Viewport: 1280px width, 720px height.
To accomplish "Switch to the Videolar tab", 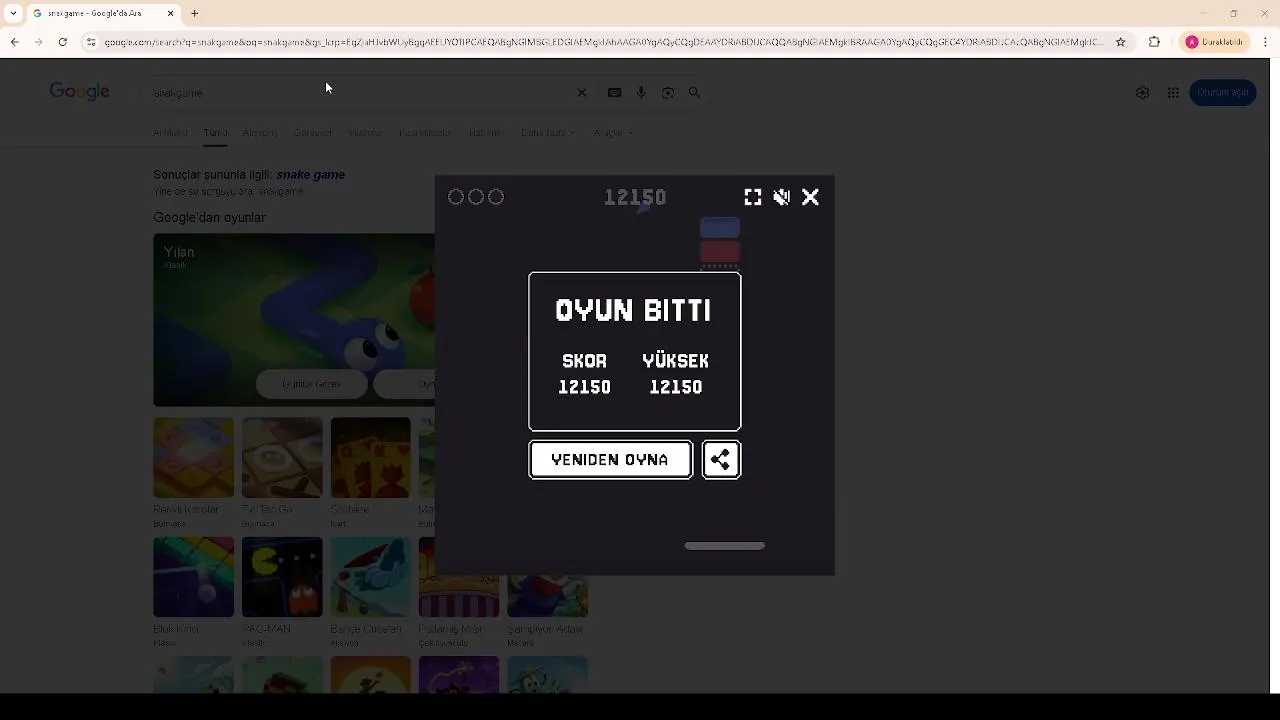I will (x=365, y=132).
